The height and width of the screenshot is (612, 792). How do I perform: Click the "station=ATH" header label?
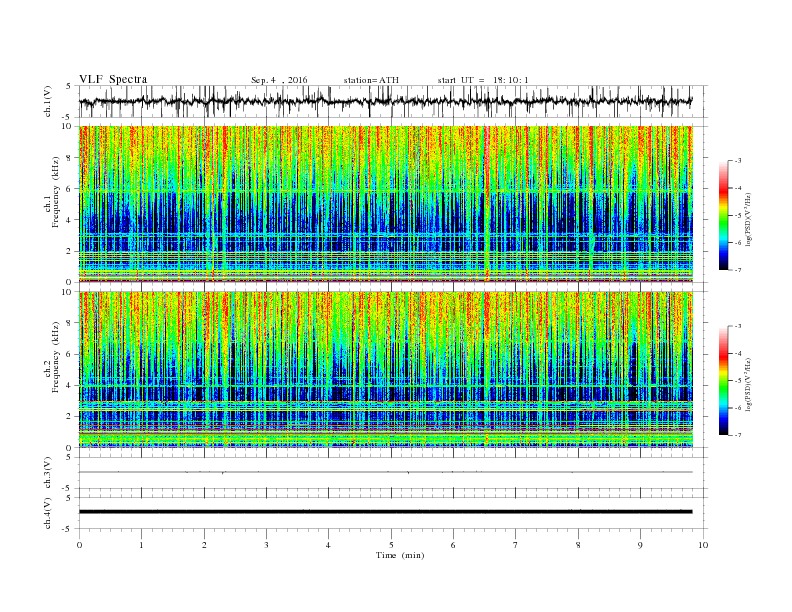click(x=371, y=80)
